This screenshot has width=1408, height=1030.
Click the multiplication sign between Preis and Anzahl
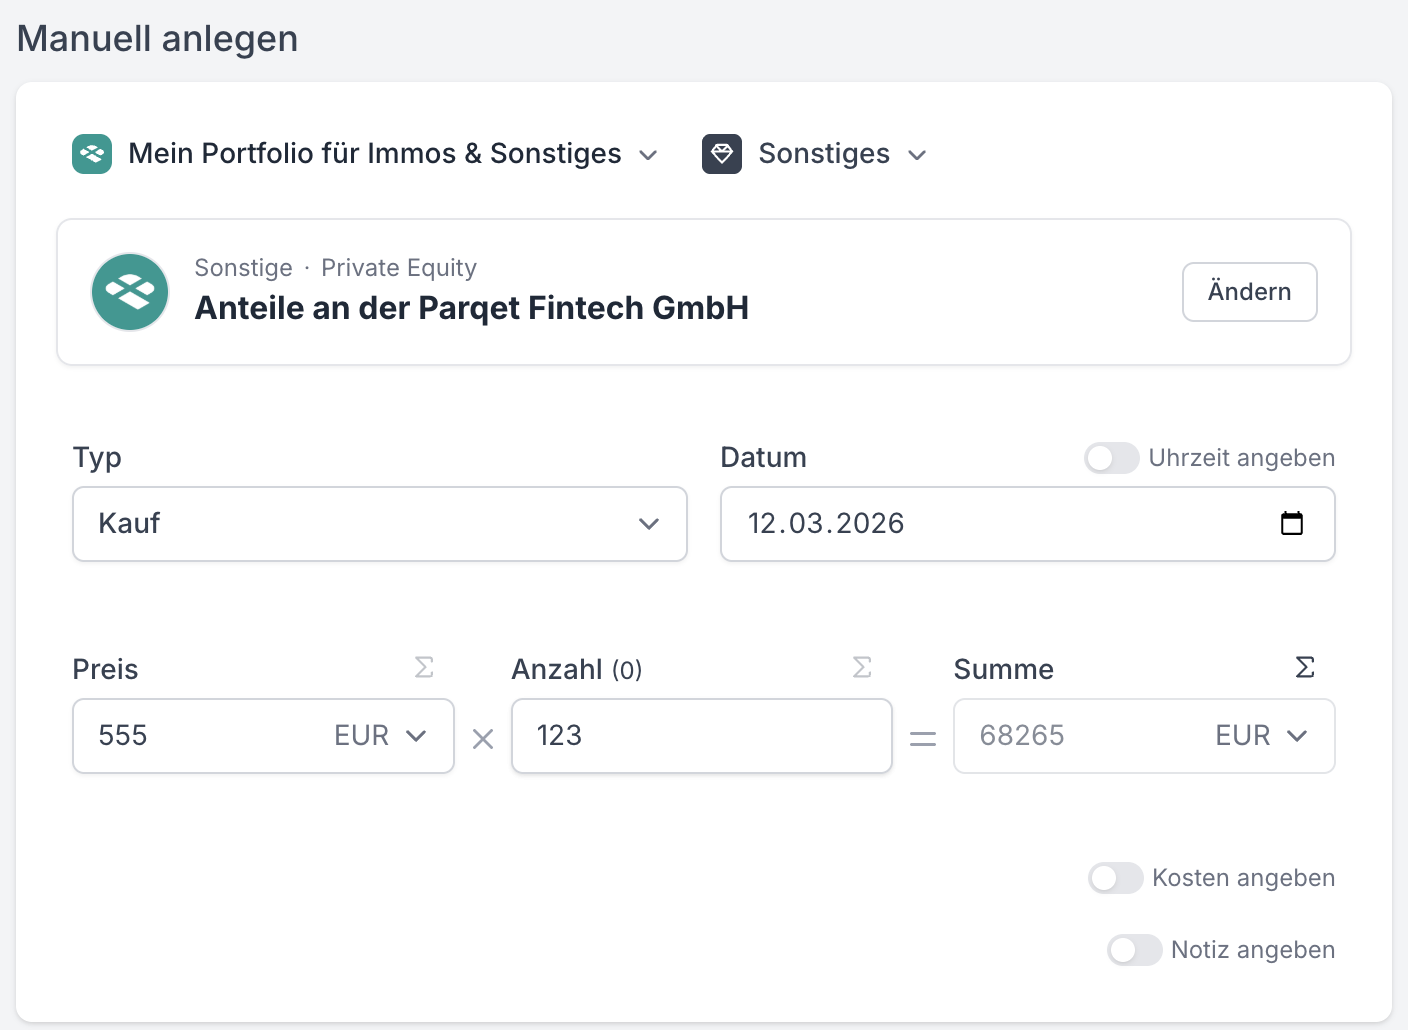click(x=483, y=739)
